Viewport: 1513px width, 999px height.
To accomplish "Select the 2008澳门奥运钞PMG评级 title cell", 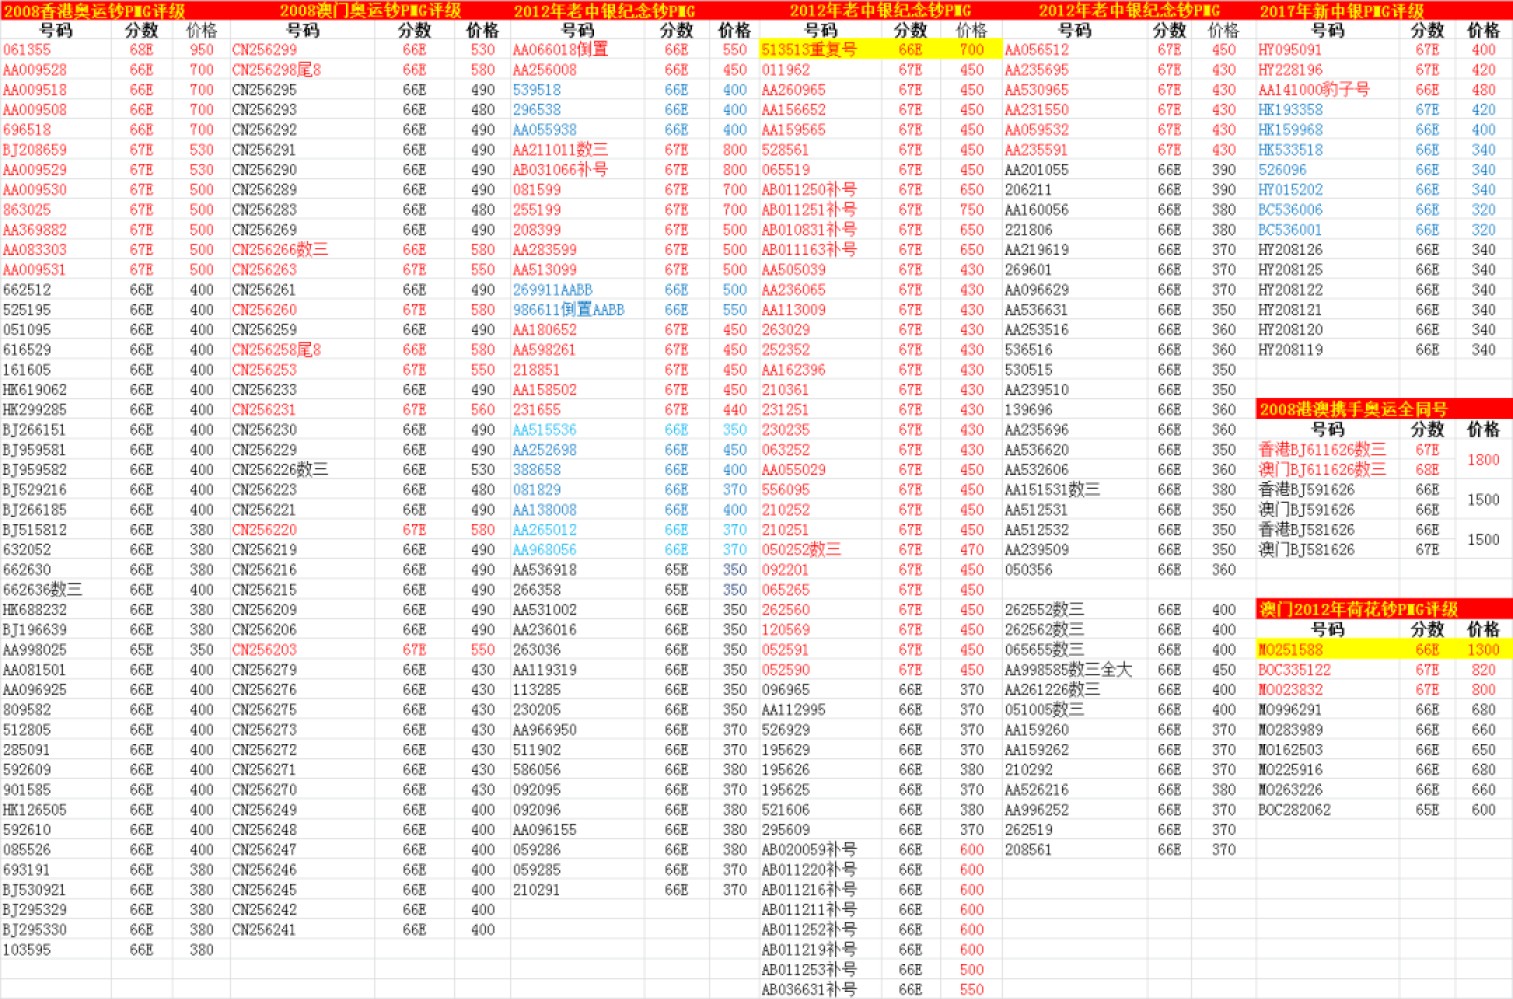I will pos(370,11).
